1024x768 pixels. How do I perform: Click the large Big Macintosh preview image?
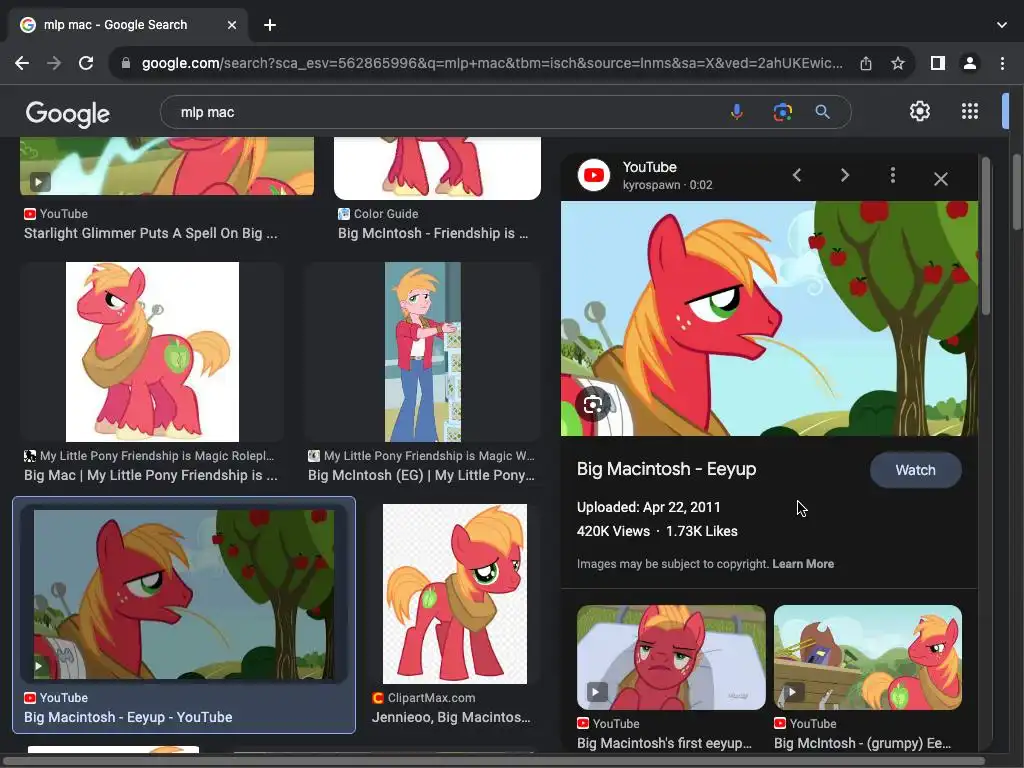(x=769, y=318)
